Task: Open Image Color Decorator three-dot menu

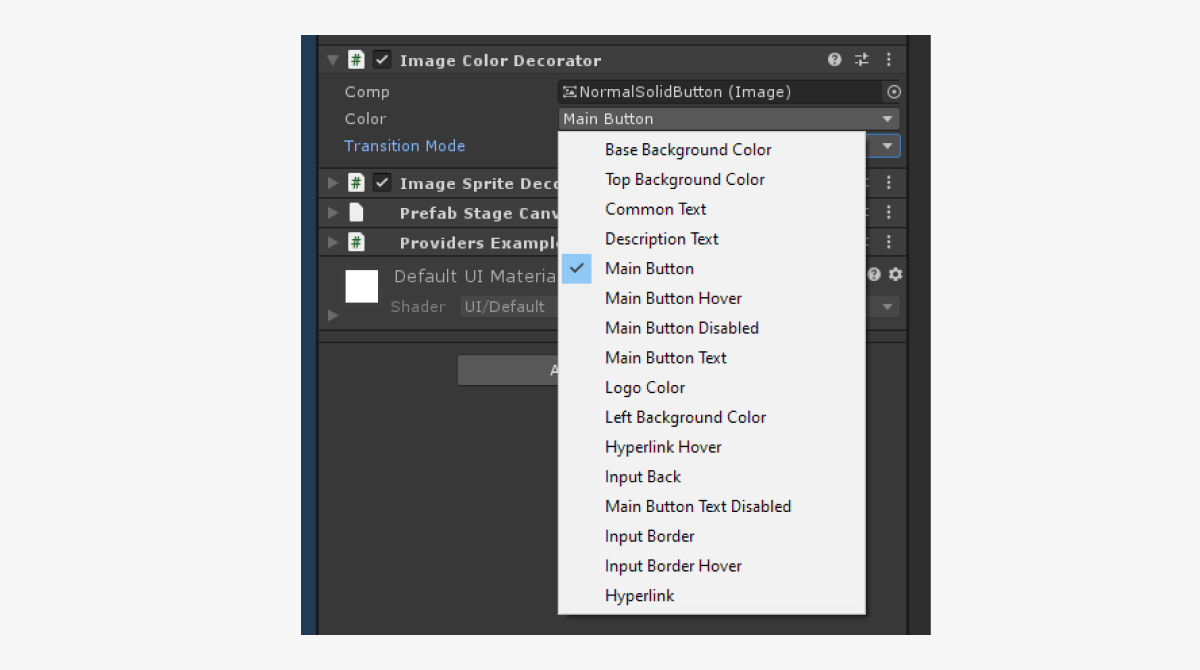Action: (888, 60)
